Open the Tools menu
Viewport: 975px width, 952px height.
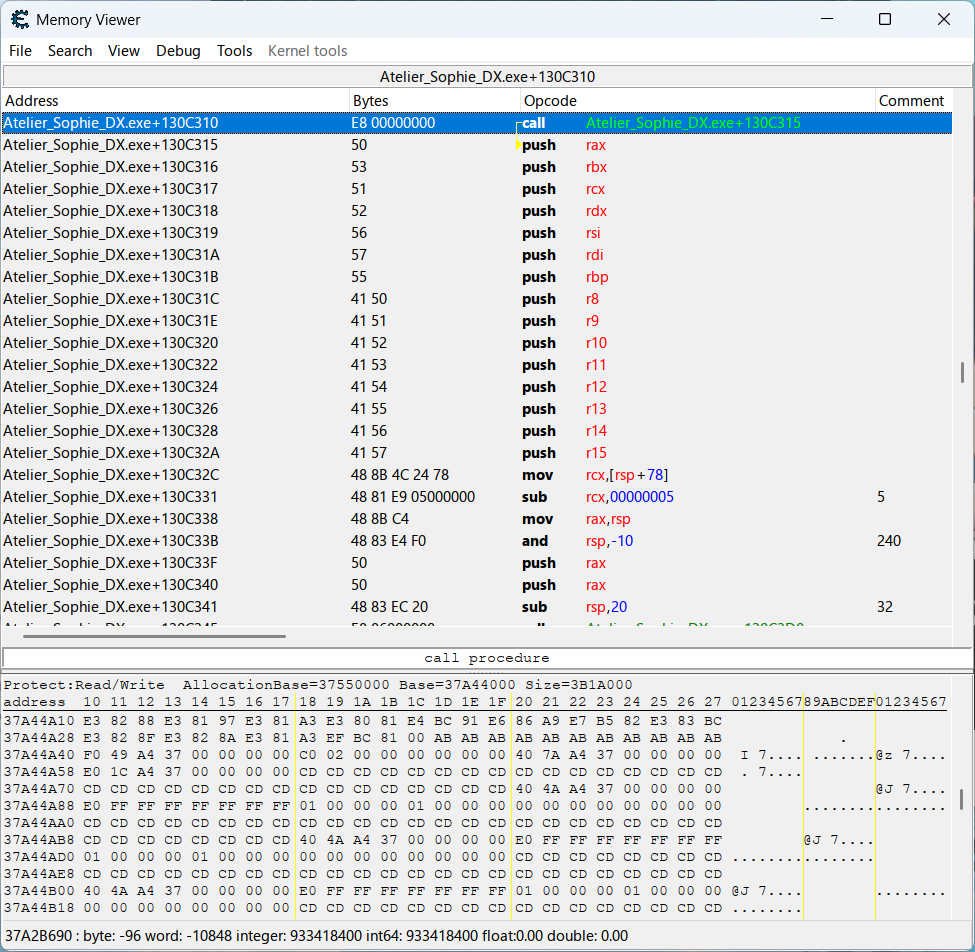[235, 51]
